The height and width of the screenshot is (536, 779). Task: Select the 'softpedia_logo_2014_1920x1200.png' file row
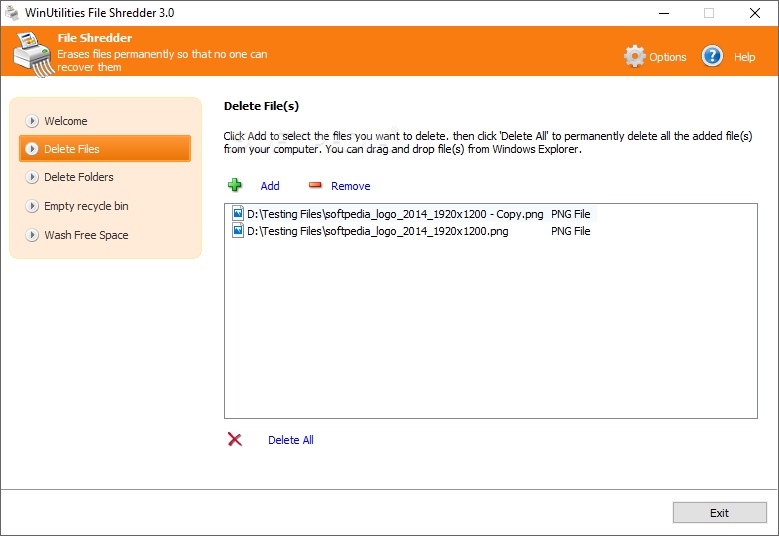pos(412,231)
